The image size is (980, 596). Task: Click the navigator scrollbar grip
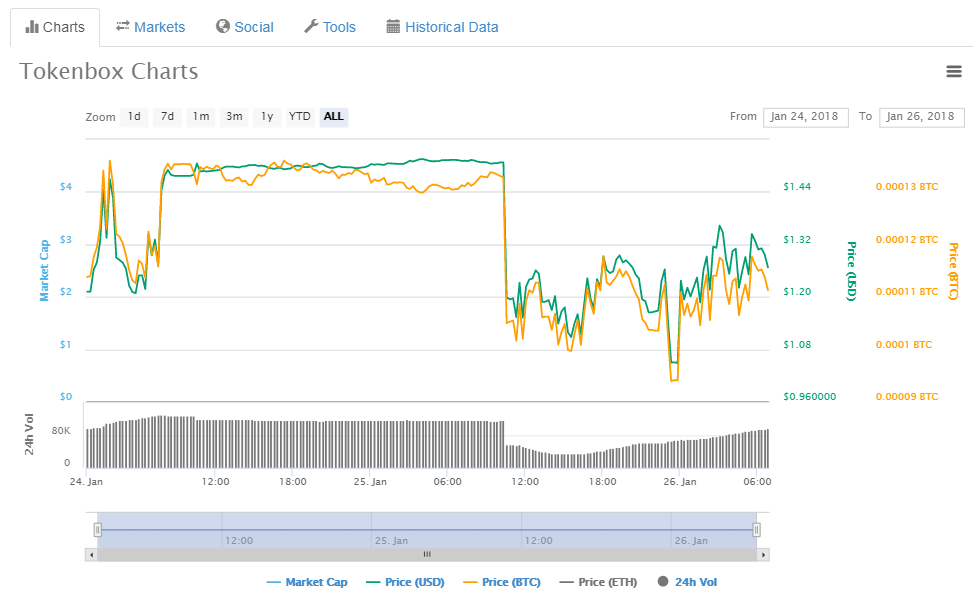click(427, 555)
